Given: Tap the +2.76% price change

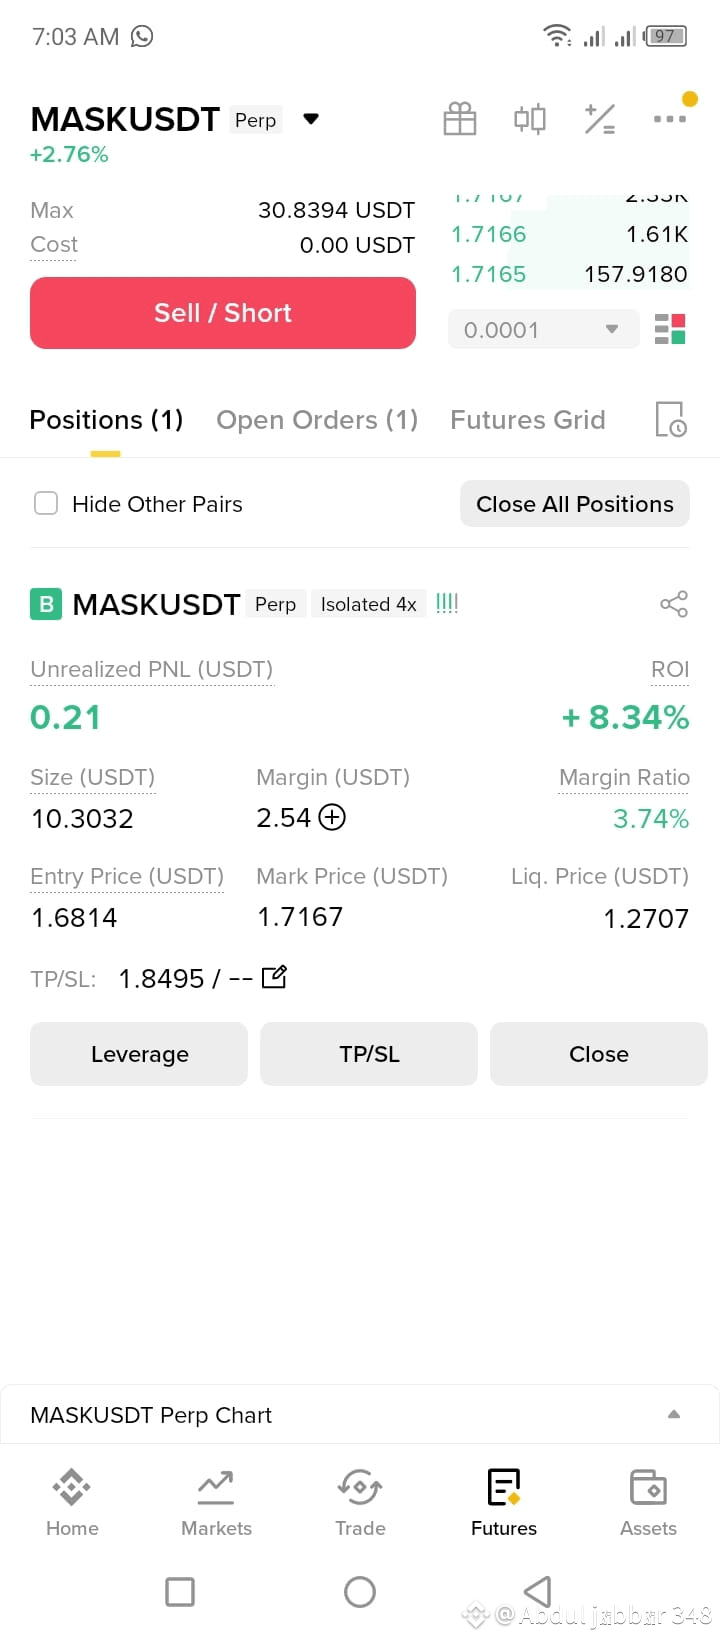Looking at the screenshot, I should 69,154.
